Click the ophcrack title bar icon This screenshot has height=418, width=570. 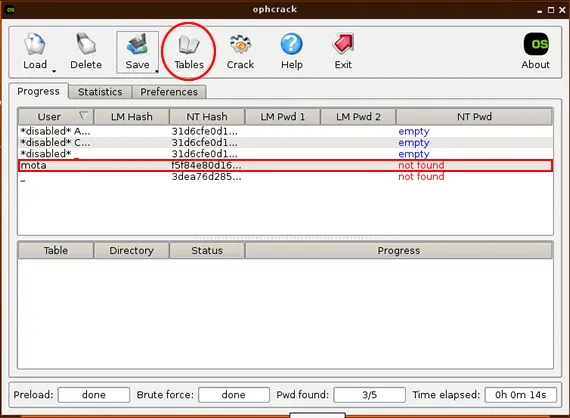(11, 9)
